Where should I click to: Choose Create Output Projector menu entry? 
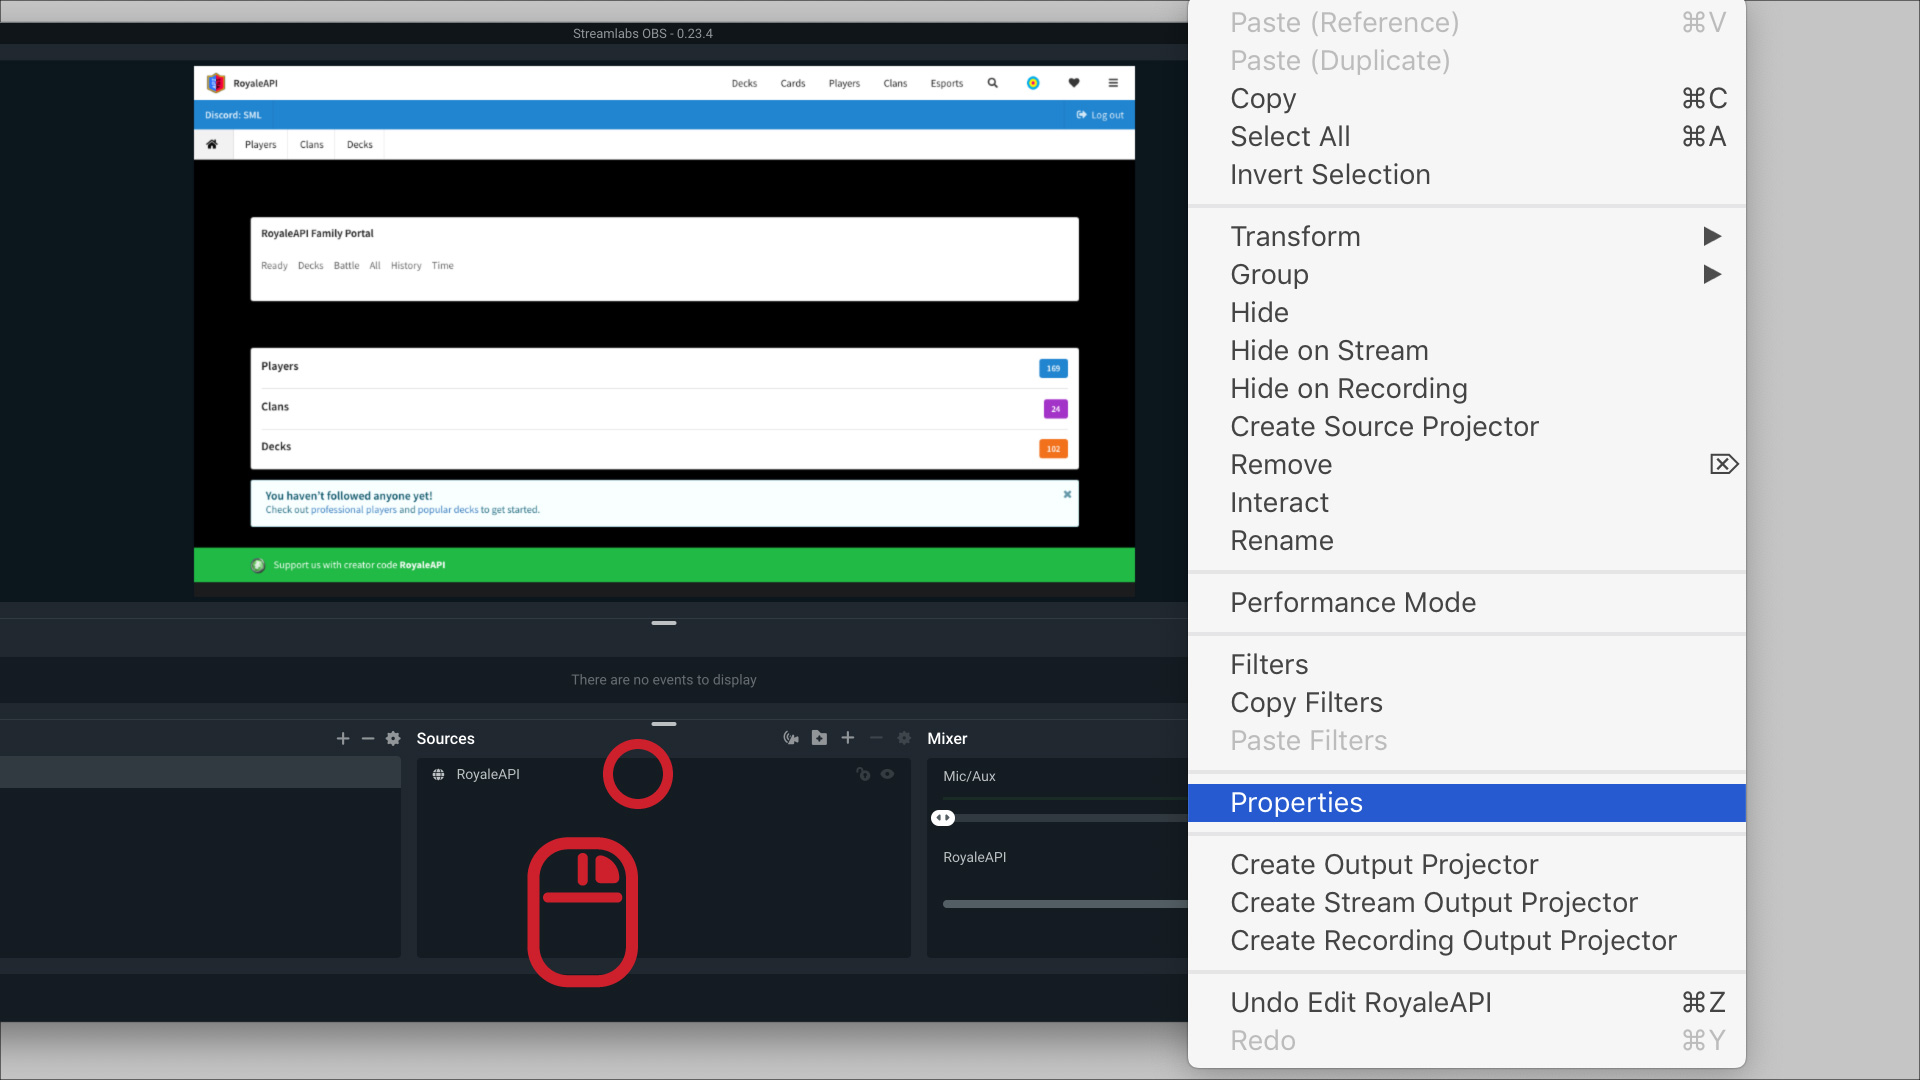click(1467, 864)
